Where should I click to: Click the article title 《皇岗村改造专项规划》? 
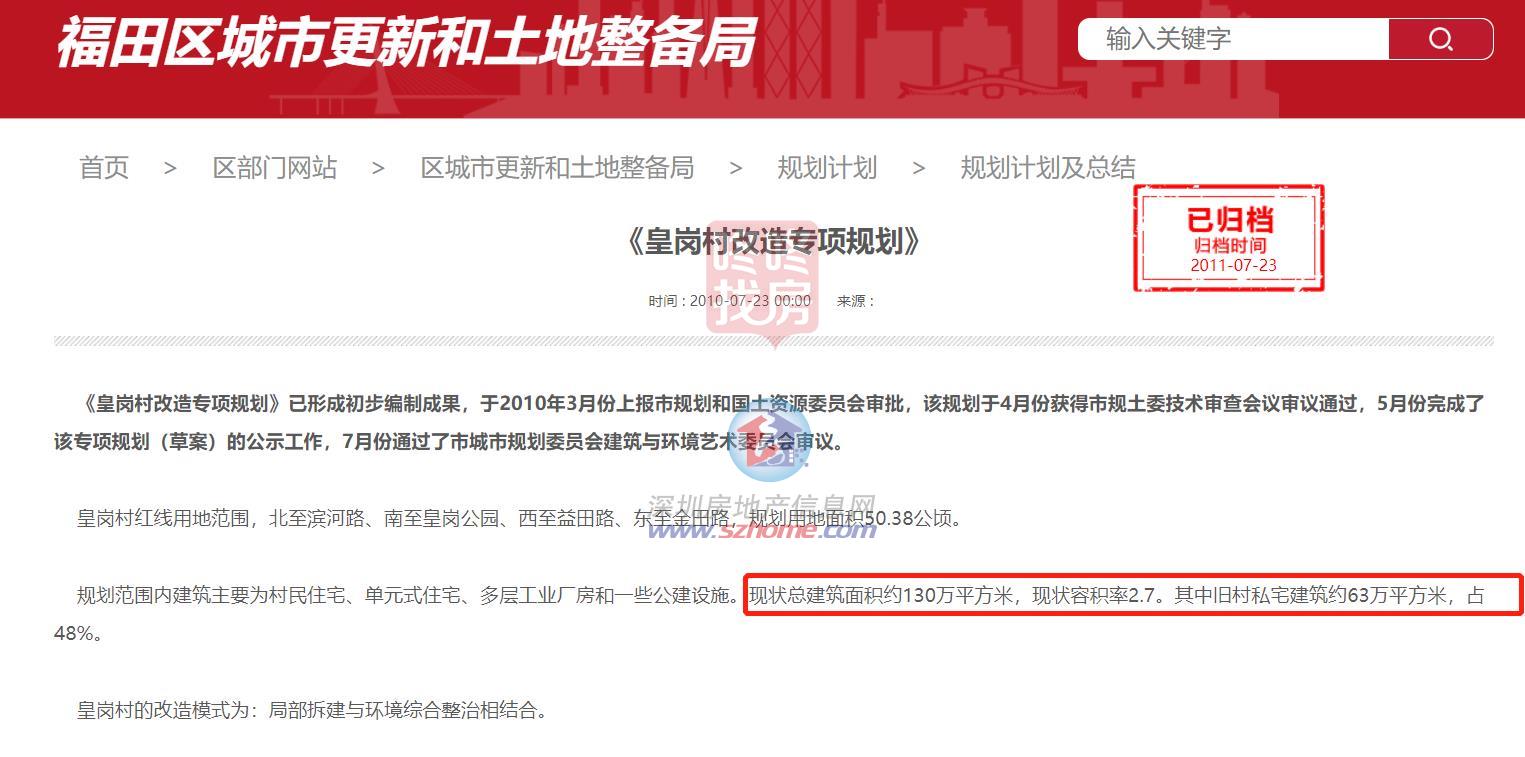pos(771,241)
